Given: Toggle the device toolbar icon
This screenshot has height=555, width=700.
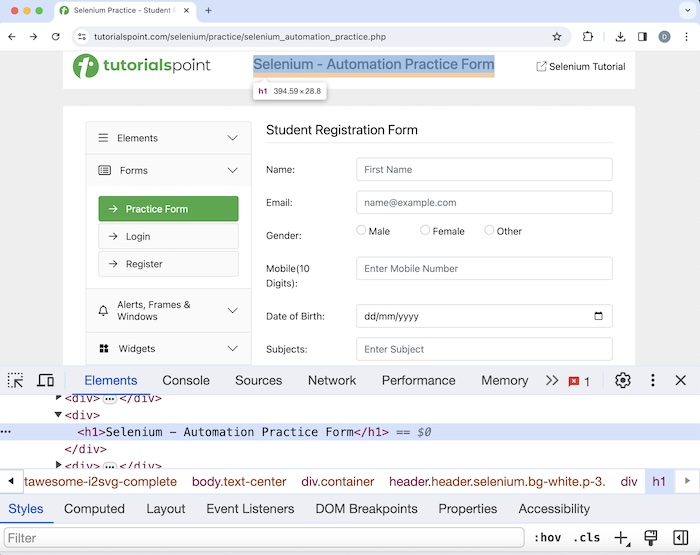Looking at the screenshot, I should click(45, 381).
